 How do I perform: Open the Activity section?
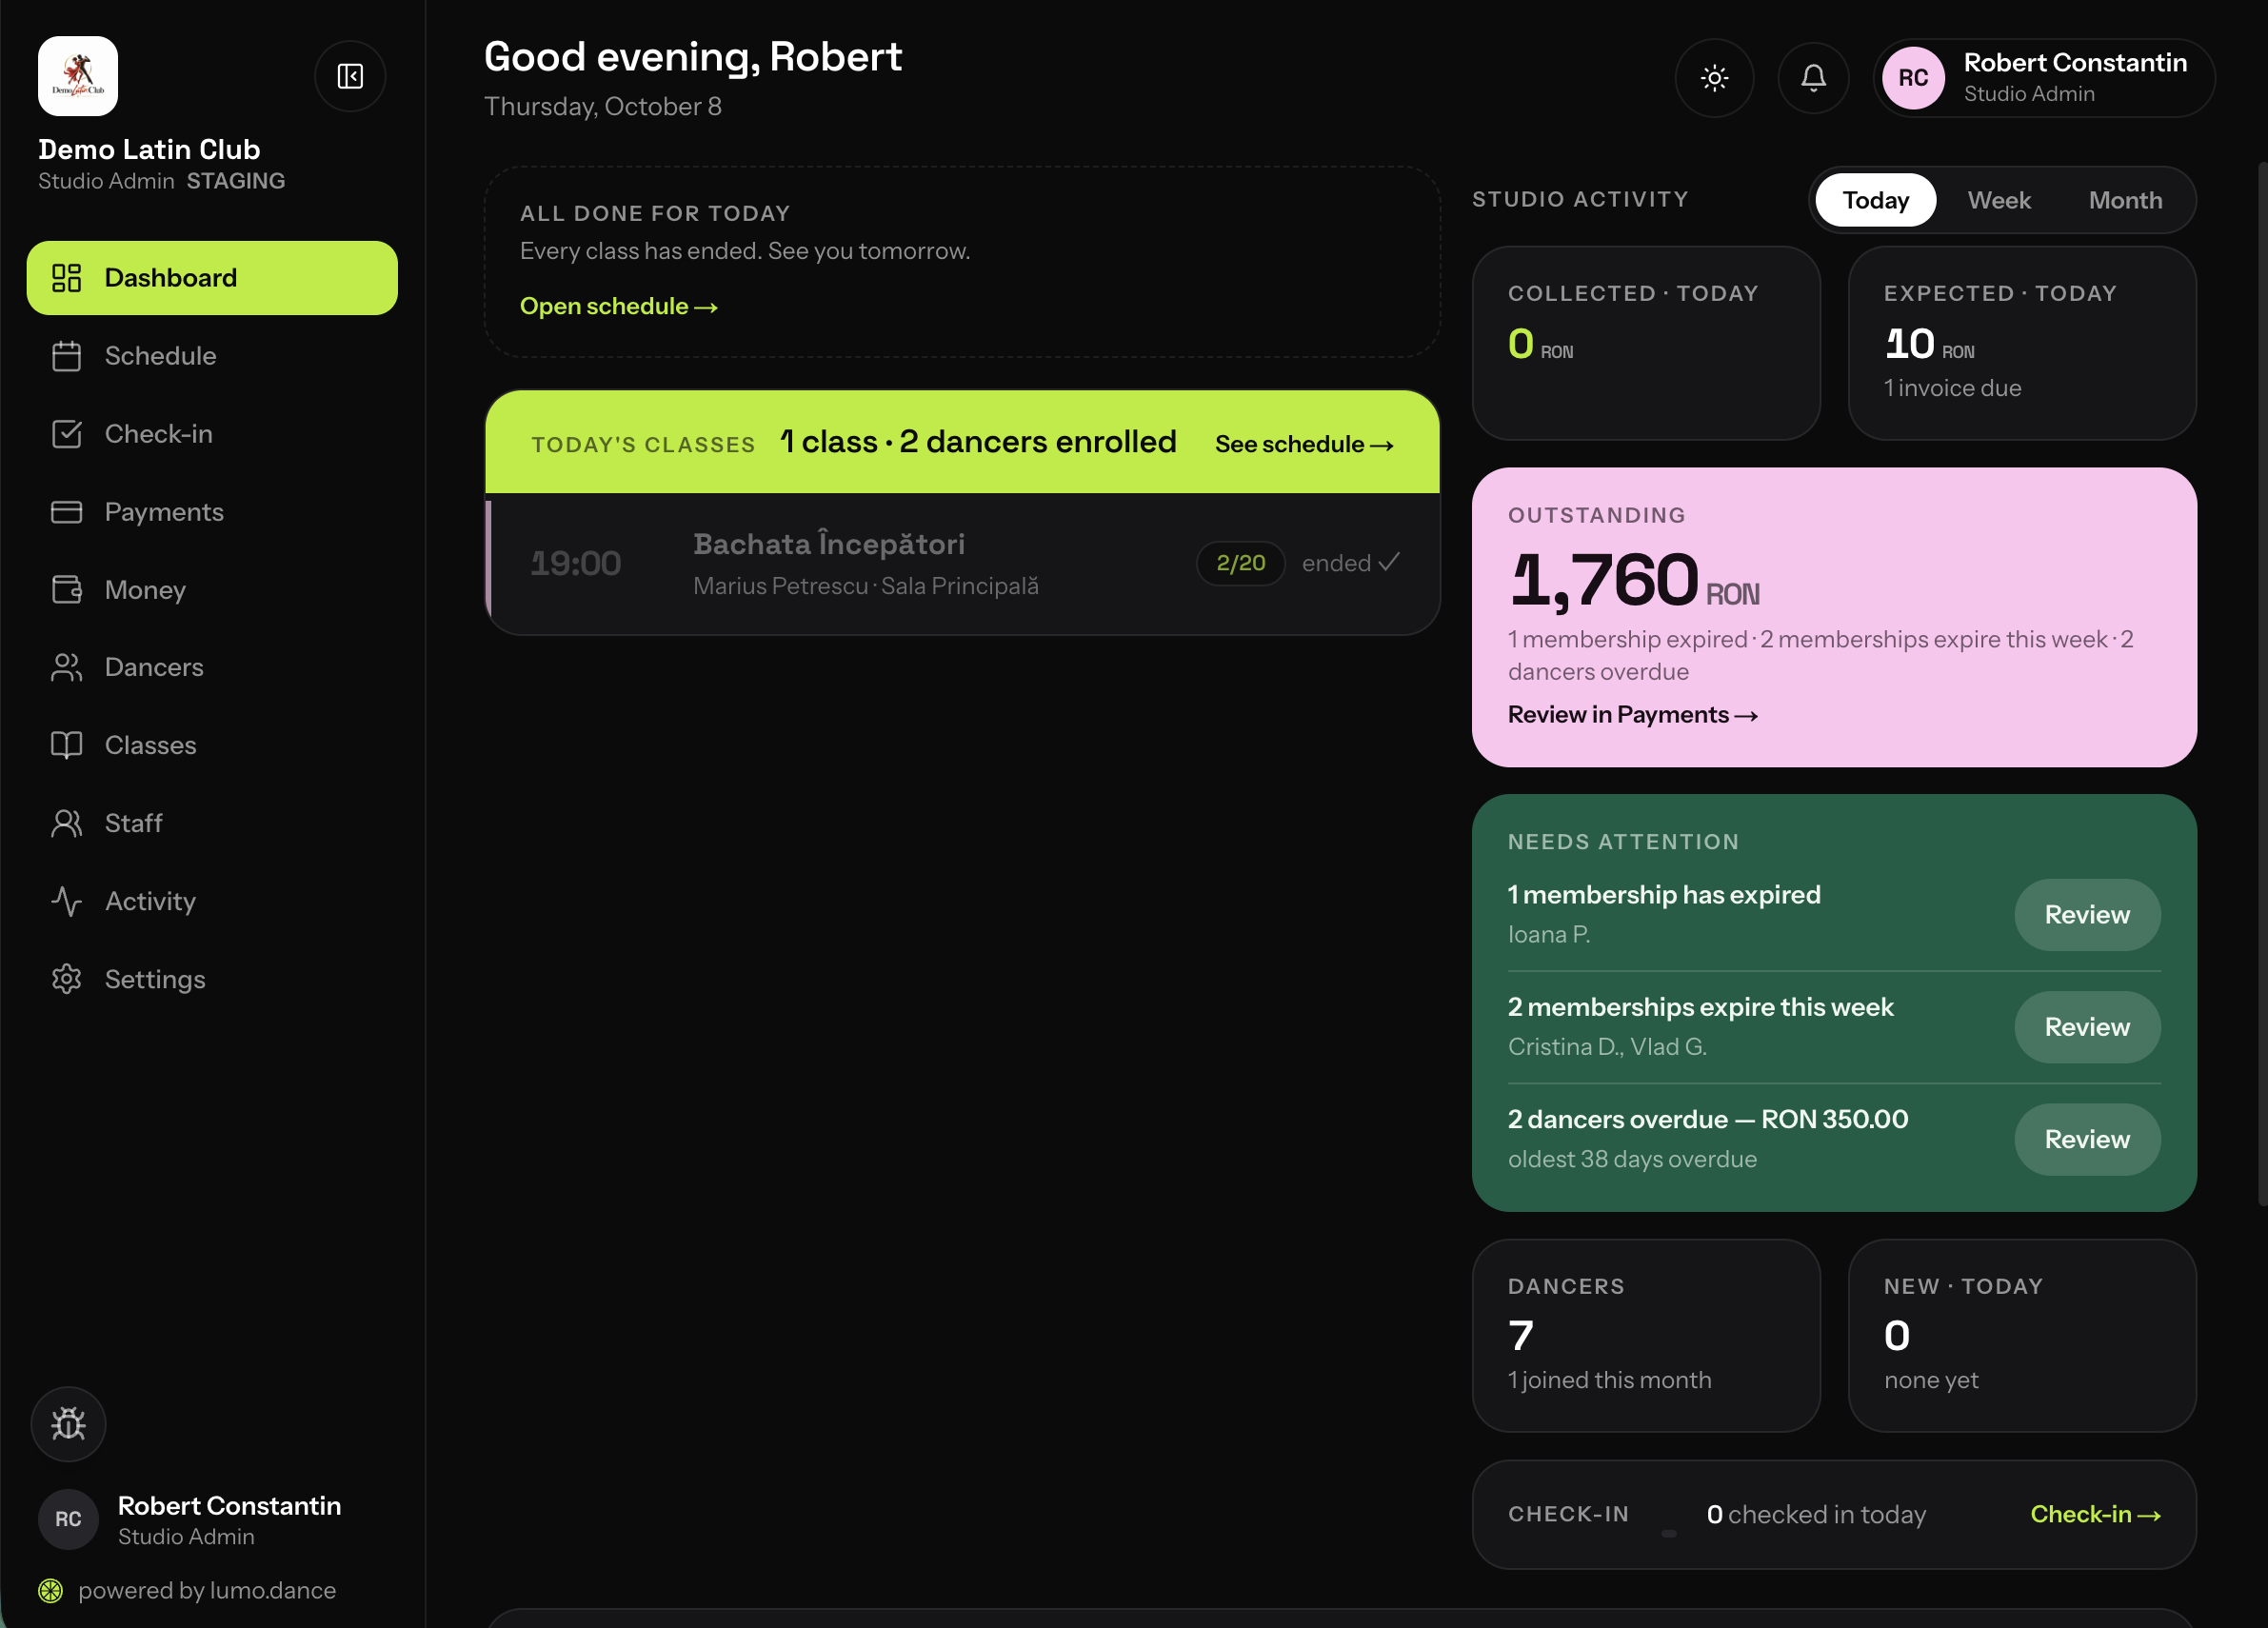(x=212, y=901)
